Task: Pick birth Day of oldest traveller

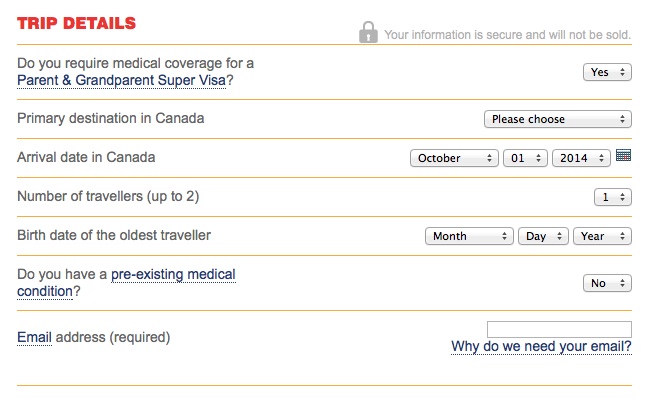Action: tap(543, 236)
